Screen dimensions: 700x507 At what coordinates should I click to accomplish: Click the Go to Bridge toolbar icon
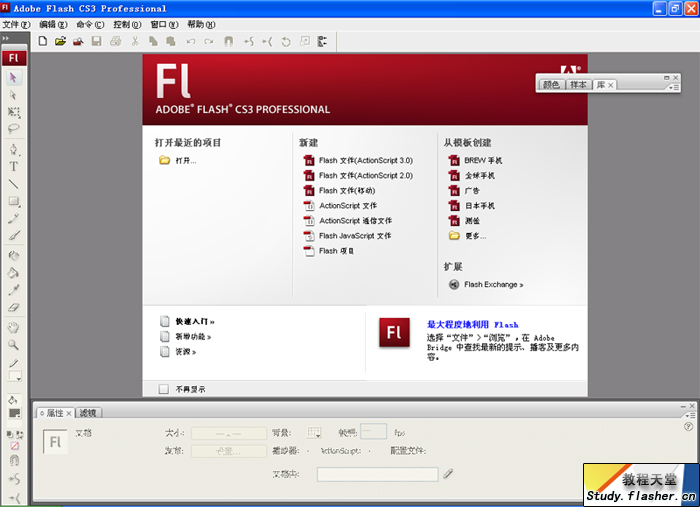click(78, 42)
